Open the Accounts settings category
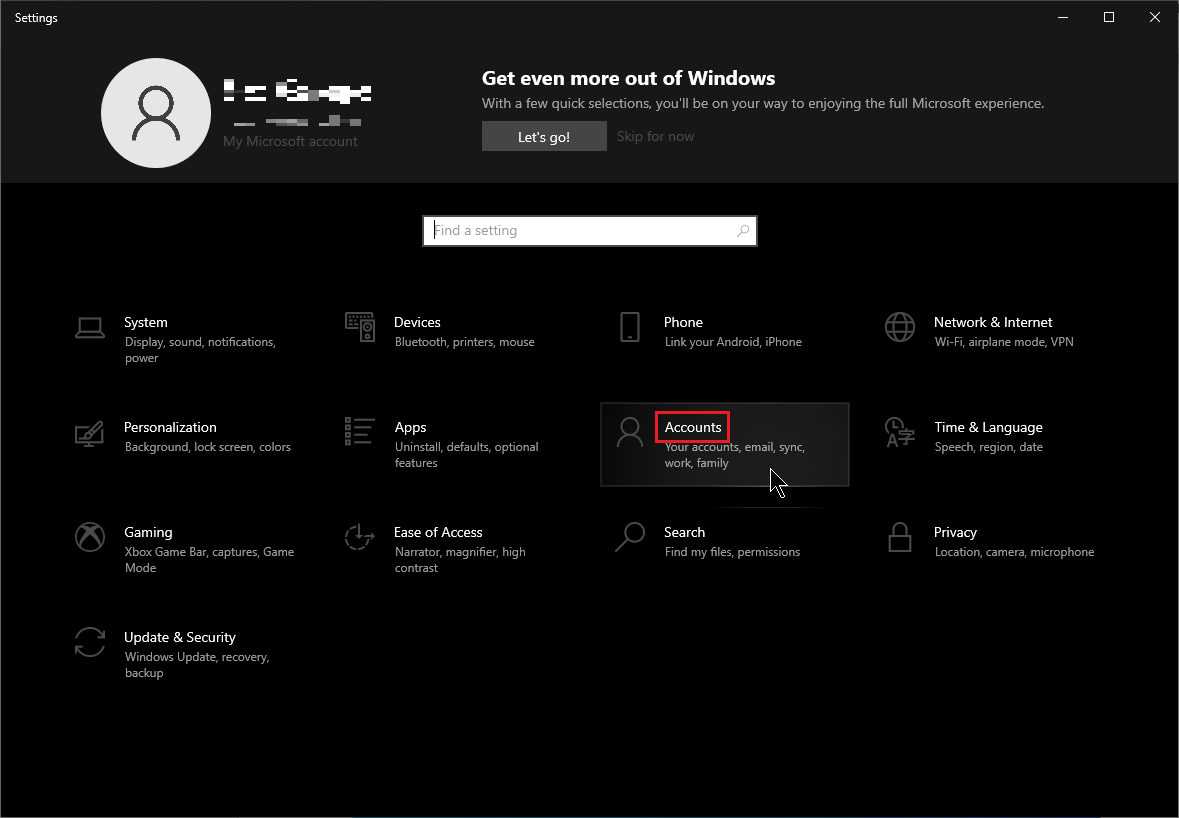The image size is (1179, 818). coord(693,427)
